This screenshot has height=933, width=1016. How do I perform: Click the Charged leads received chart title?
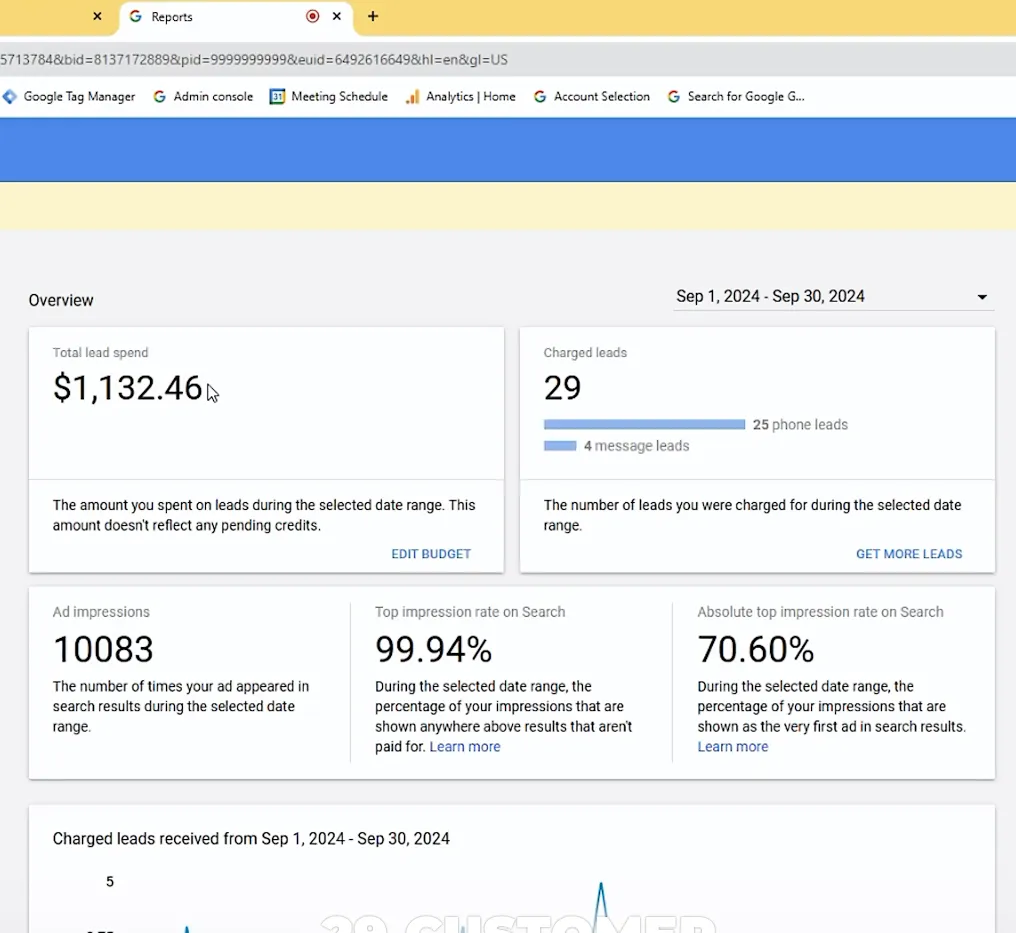[251, 838]
